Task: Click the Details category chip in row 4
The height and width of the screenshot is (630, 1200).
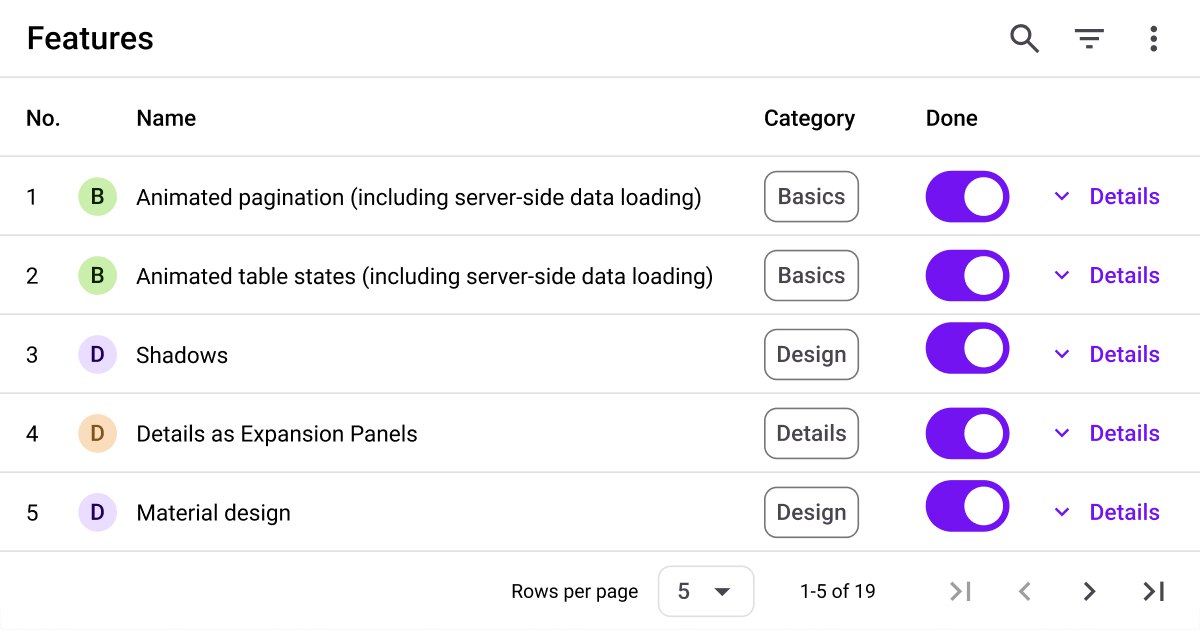Action: pyautogui.click(x=811, y=434)
